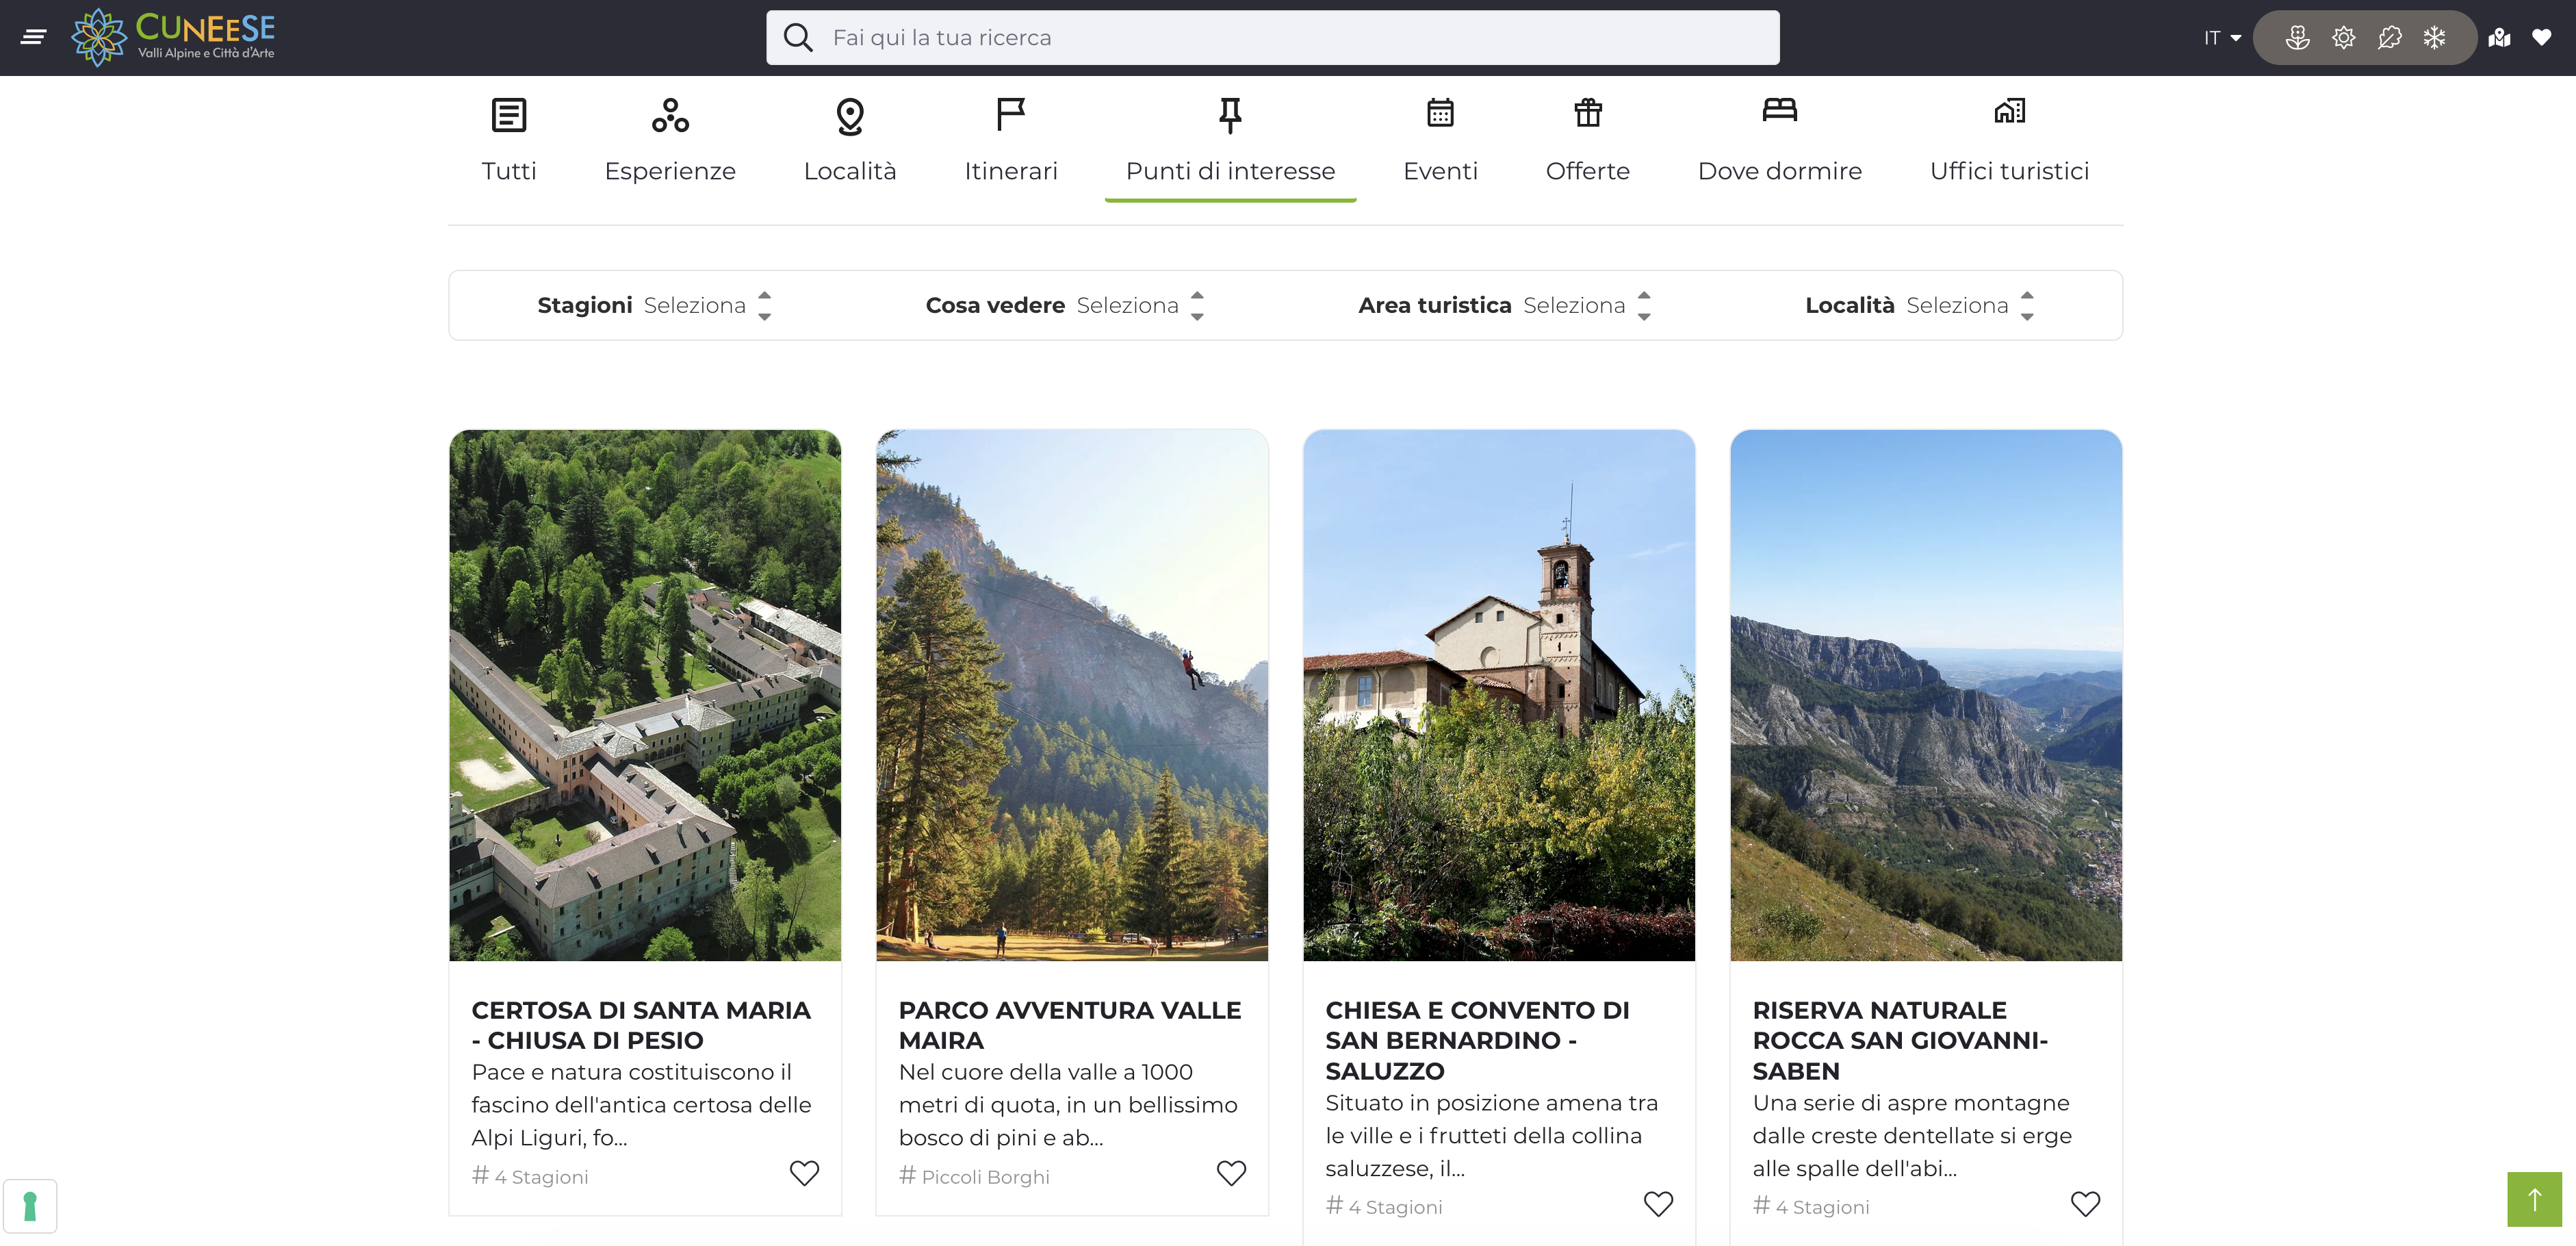Click 'Situato in posizione amena tra' description
The height and width of the screenshot is (1246, 2576).
(1491, 1136)
